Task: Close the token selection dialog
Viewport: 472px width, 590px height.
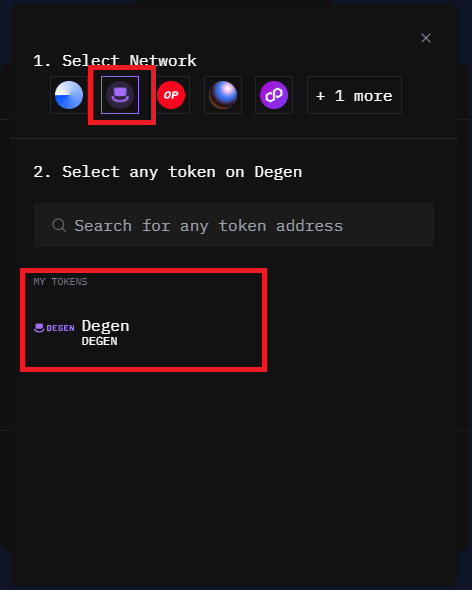Action: (x=426, y=38)
